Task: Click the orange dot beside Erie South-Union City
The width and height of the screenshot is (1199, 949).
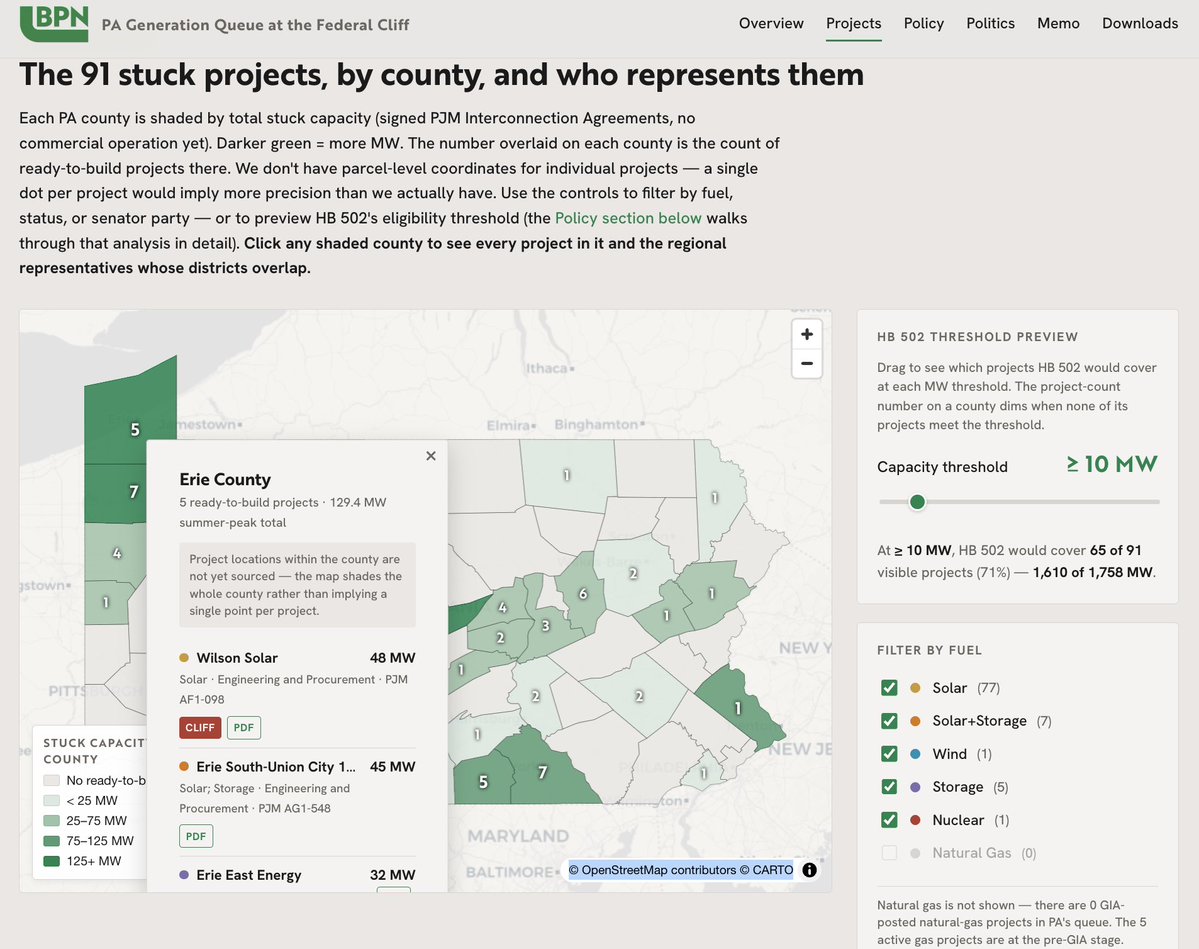Action: pos(184,766)
